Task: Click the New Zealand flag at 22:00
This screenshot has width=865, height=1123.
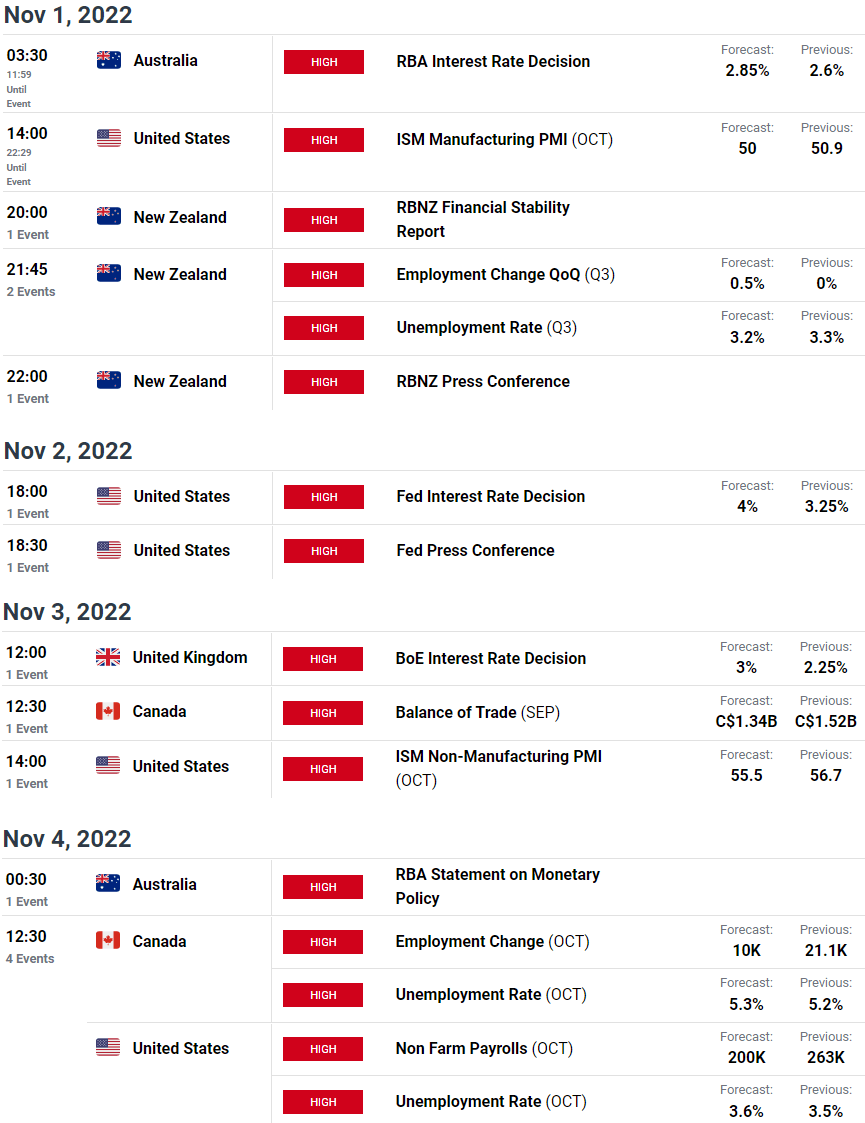Action: (109, 380)
